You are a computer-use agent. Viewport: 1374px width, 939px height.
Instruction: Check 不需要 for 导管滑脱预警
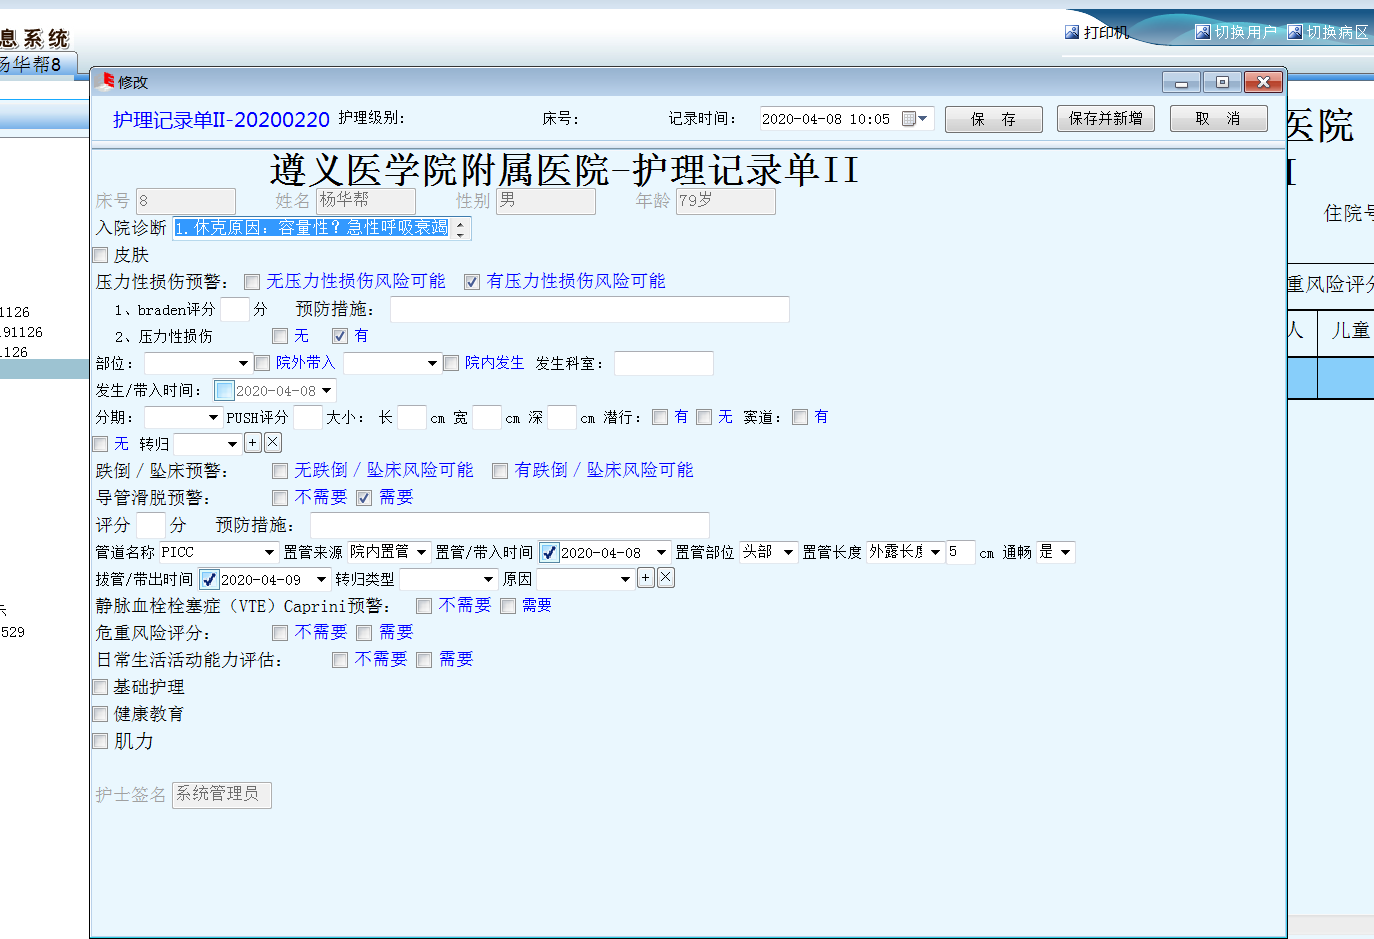280,498
